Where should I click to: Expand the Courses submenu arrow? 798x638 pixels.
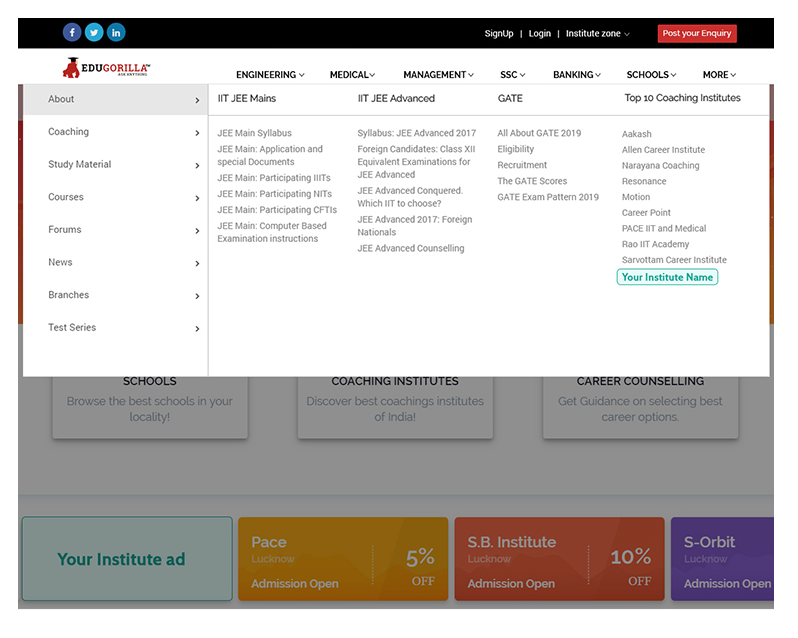pyautogui.click(x=197, y=198)
